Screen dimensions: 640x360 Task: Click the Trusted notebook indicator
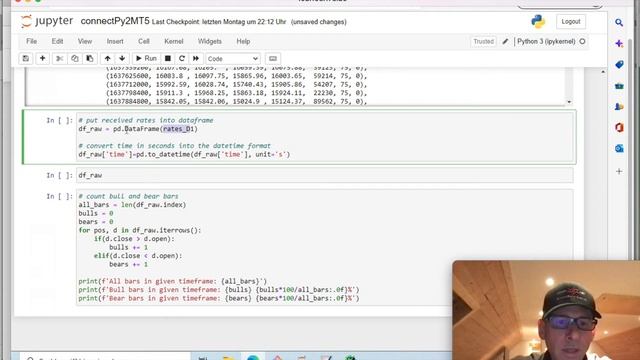[x=484, y=41]
